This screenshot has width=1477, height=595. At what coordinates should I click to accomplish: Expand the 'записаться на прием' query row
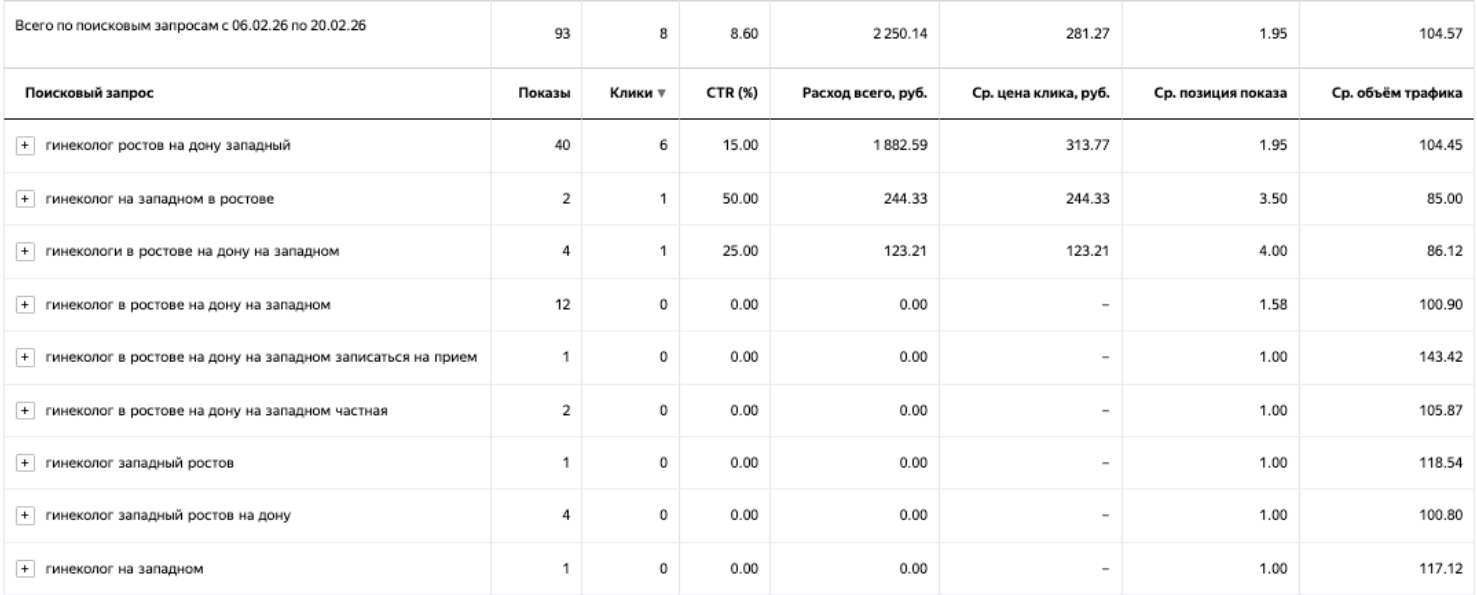tap(24, 358)
